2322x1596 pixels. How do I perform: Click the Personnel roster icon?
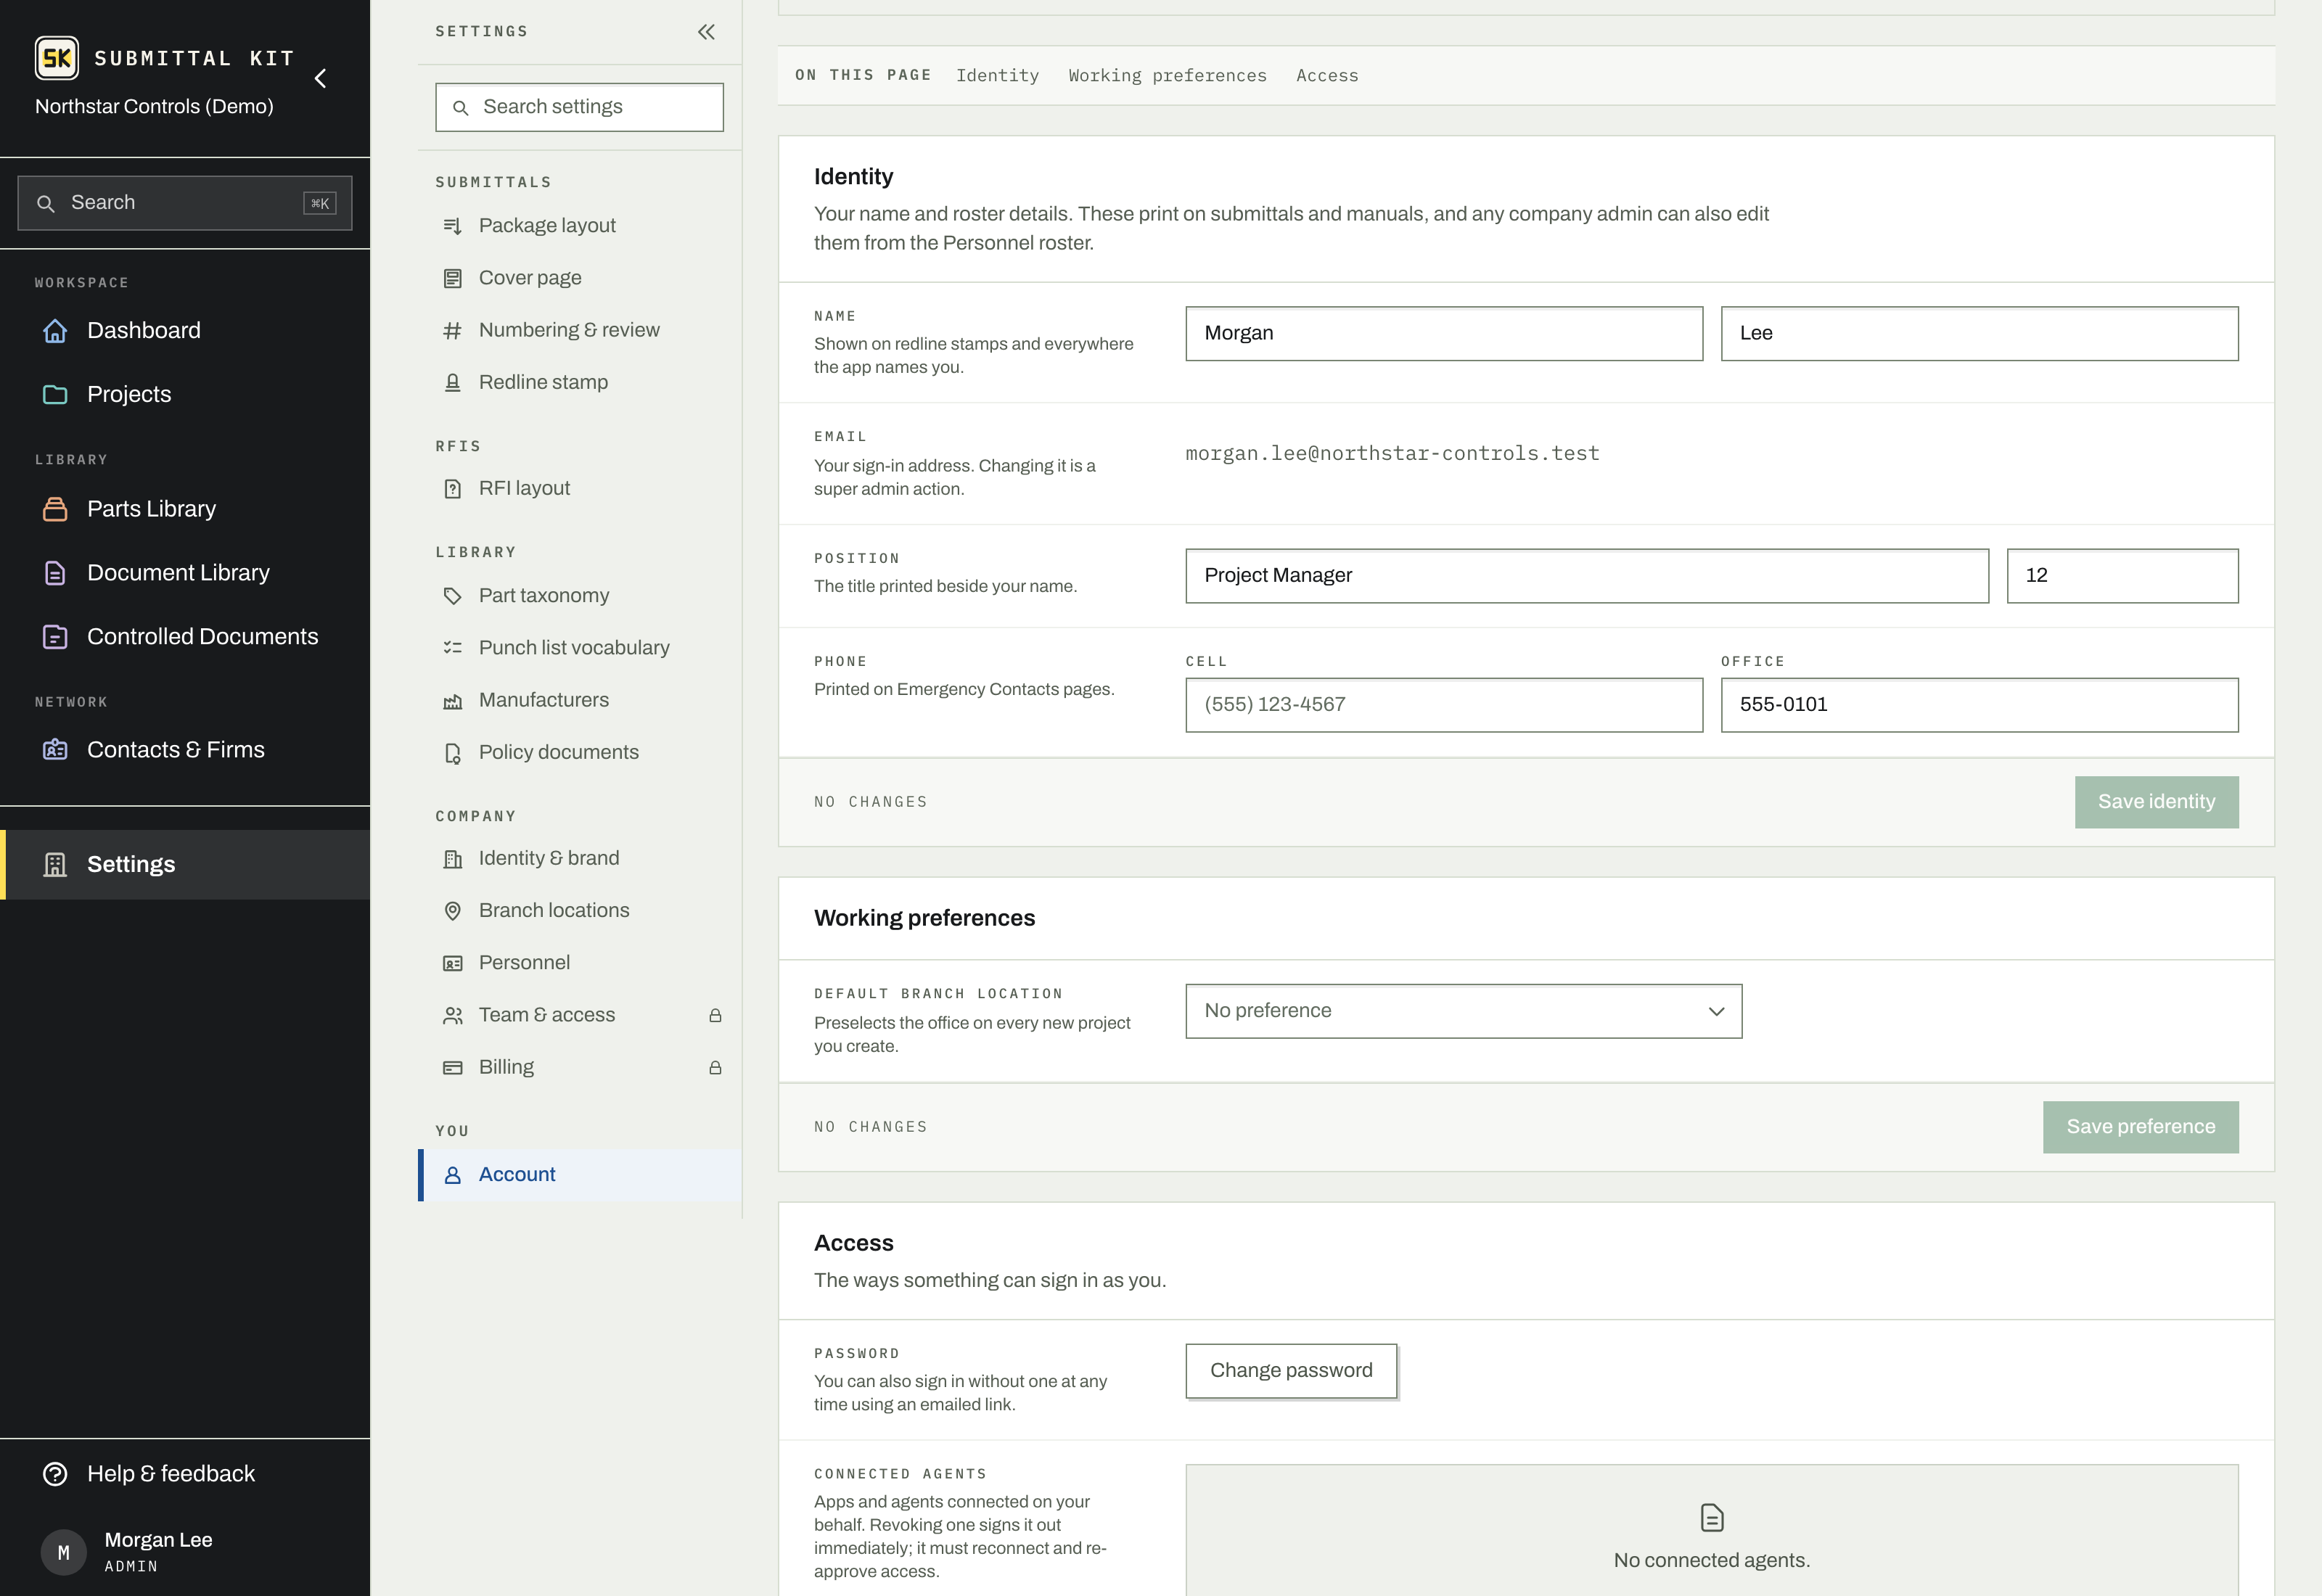pos(453,963)
